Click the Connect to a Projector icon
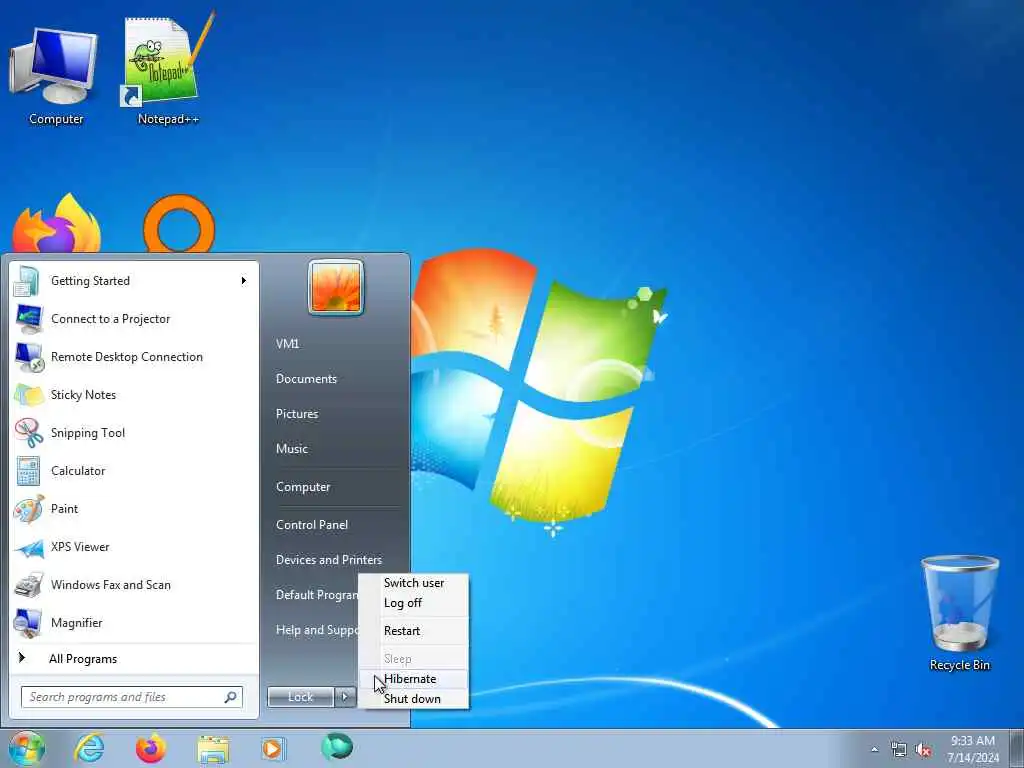The width and height of the screenshot is (1024, 768). point(28,319)
